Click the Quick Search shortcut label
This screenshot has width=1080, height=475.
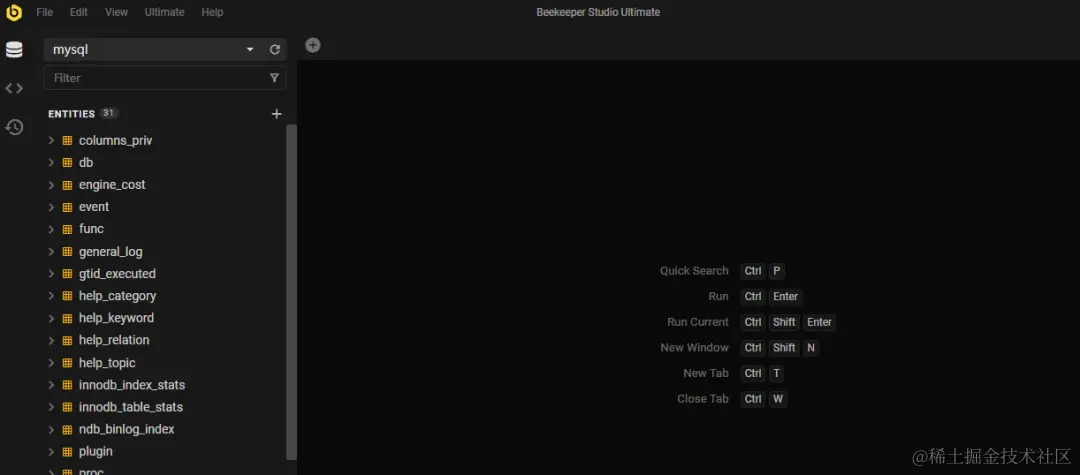click(x=694, y=271)
